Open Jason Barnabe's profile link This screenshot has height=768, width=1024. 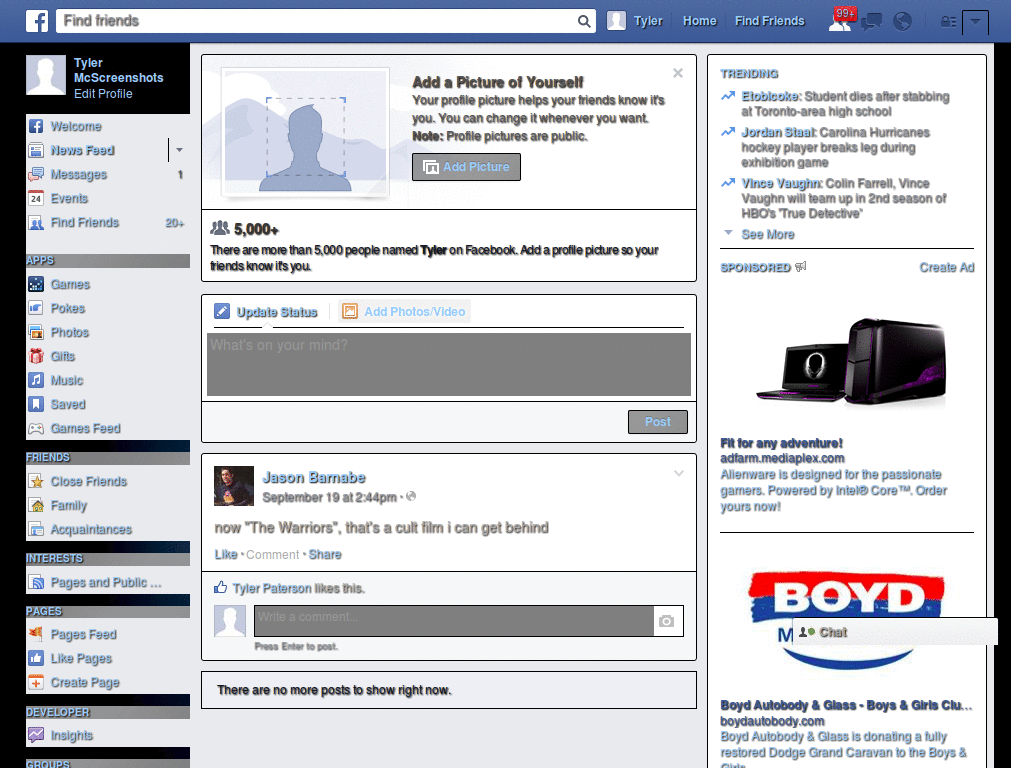313,477
